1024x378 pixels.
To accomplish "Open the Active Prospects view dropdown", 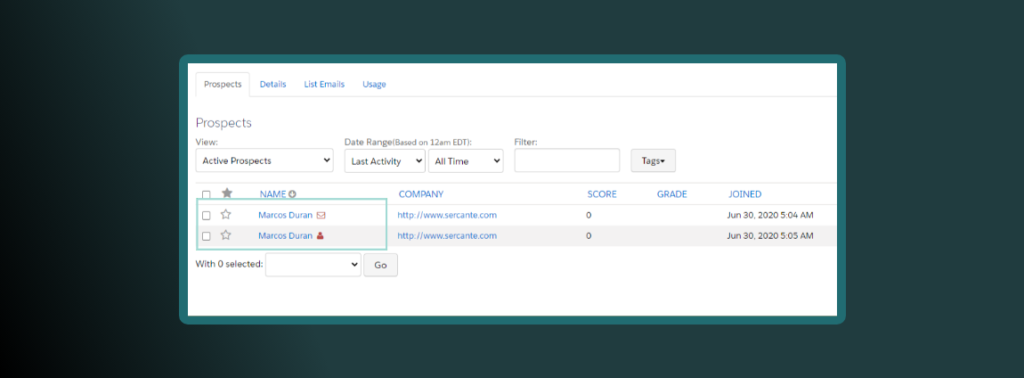I will point(264,161).
